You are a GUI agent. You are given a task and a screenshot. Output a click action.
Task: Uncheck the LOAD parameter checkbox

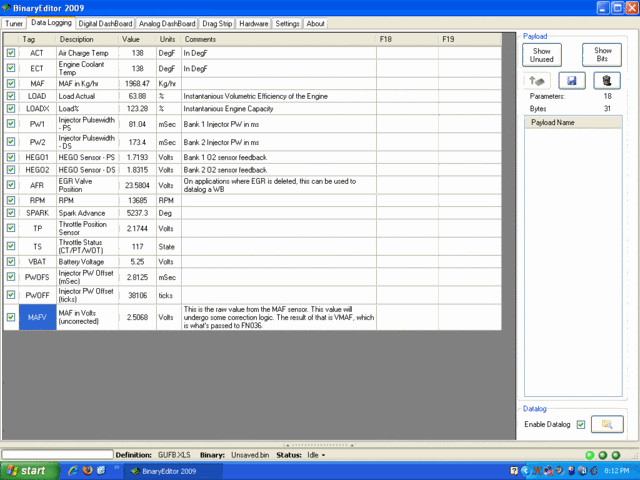(11, 96)
